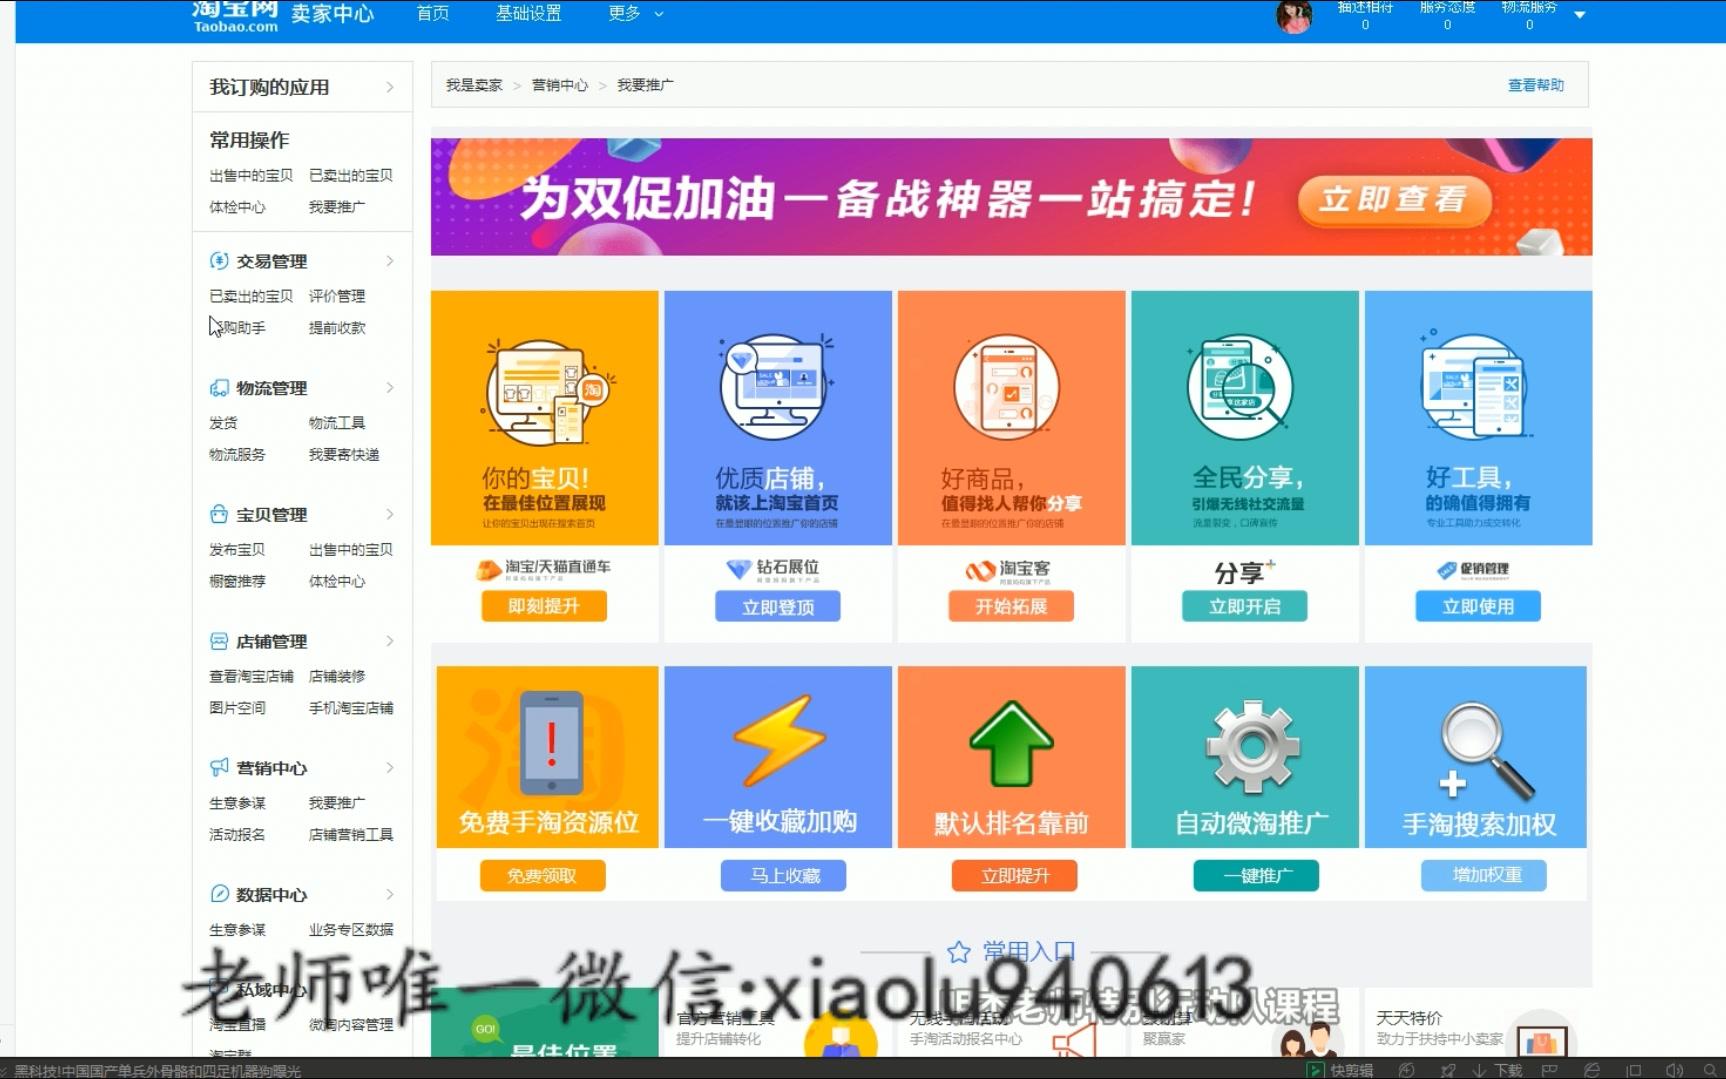Open 发货 link under 物流管理
The width and height of the screenshot is (1726, 1079).
point(223,423)
